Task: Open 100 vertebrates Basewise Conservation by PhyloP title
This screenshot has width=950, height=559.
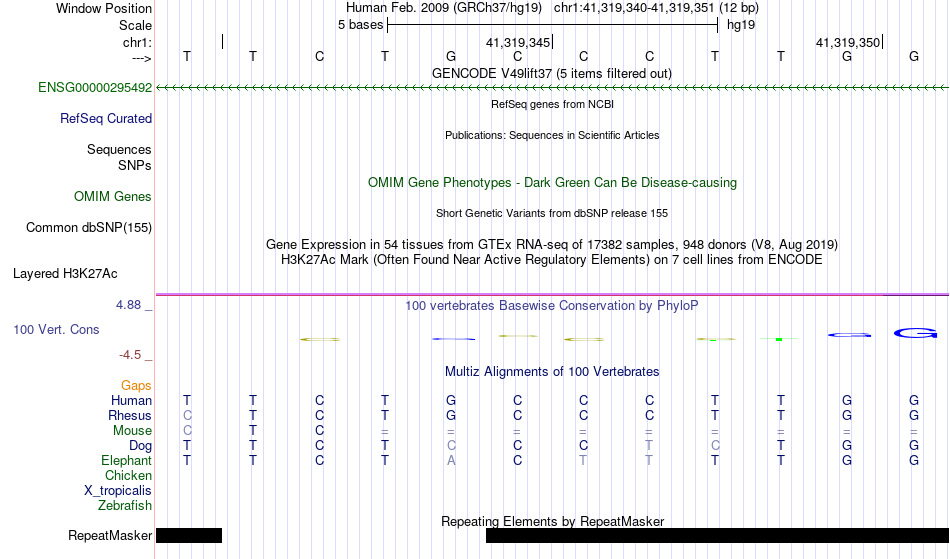Action: 551,306
